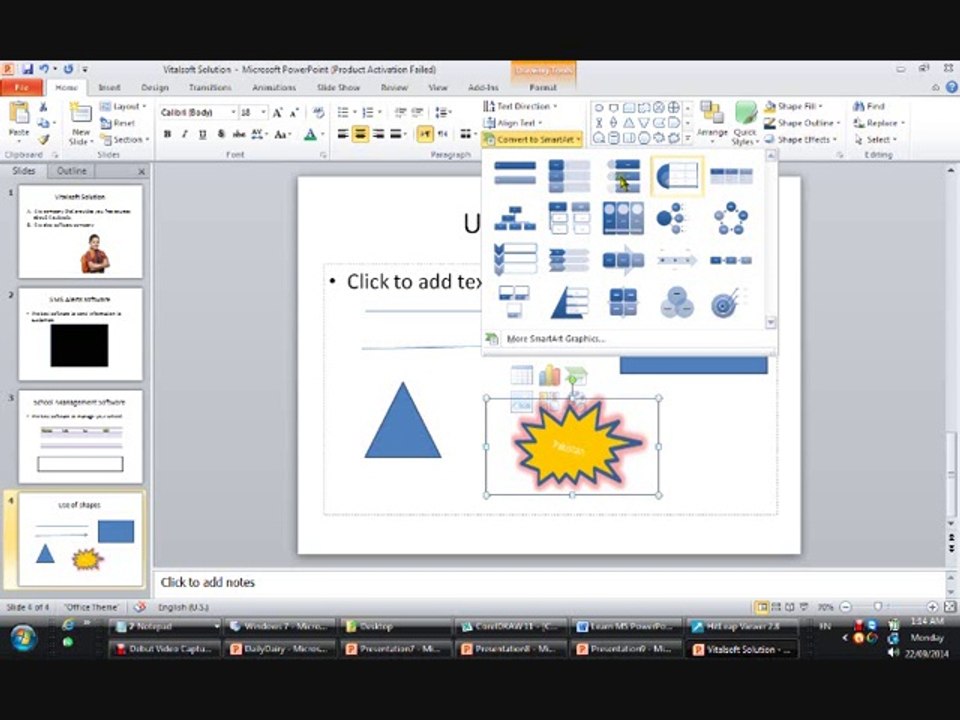
Task: Select the circular Basic Cycle SmartArt
Action: 730,218
